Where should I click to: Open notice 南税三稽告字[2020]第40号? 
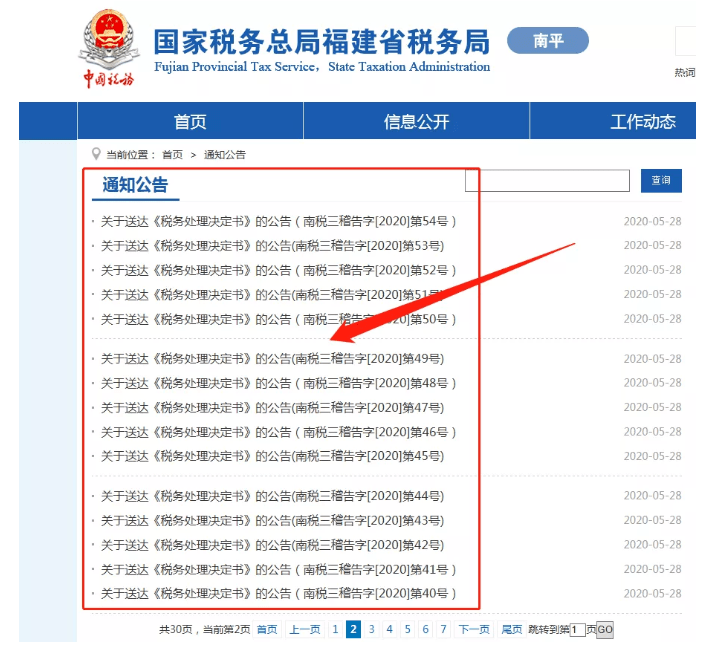point(278,593)
